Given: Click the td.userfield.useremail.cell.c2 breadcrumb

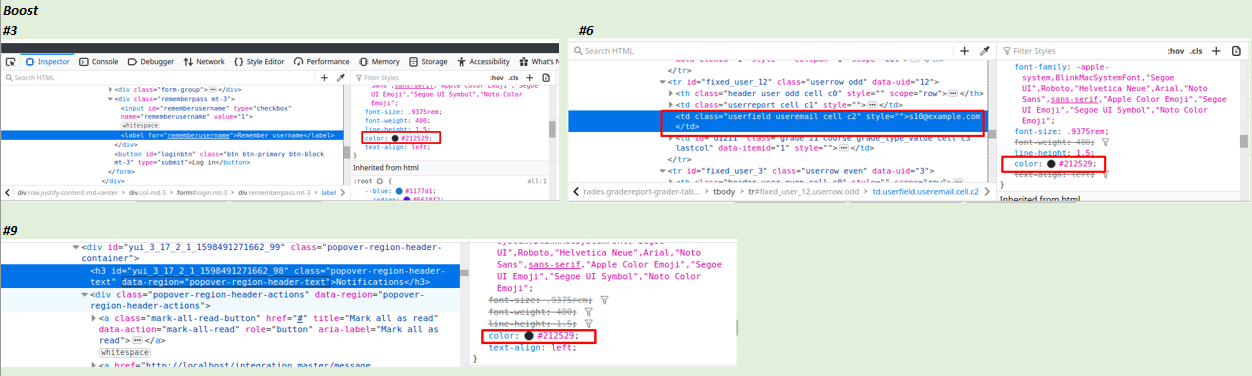Looking at the screenshot, I should point(926,191).
